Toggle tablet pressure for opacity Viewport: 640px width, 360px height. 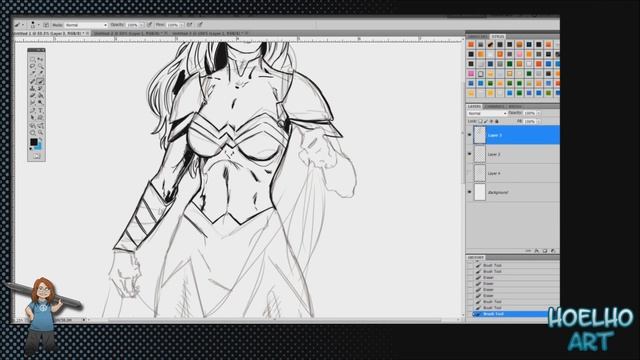point(149,25)
